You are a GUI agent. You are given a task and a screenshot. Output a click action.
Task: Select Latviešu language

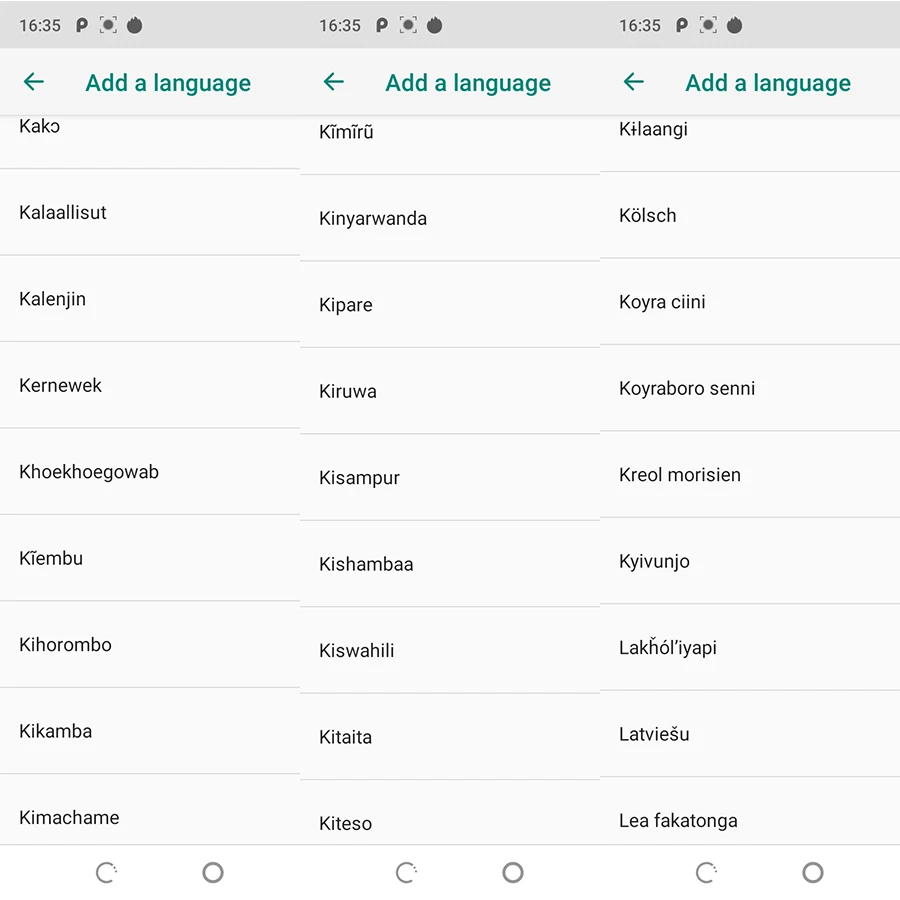(750, 734)
